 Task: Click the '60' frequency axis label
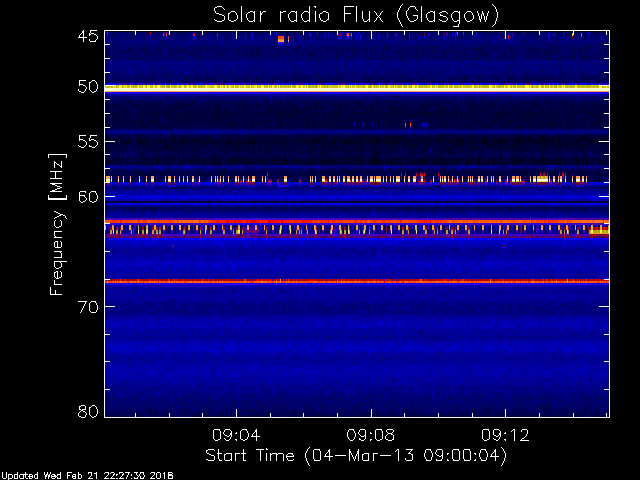click(x=88, y=197)
